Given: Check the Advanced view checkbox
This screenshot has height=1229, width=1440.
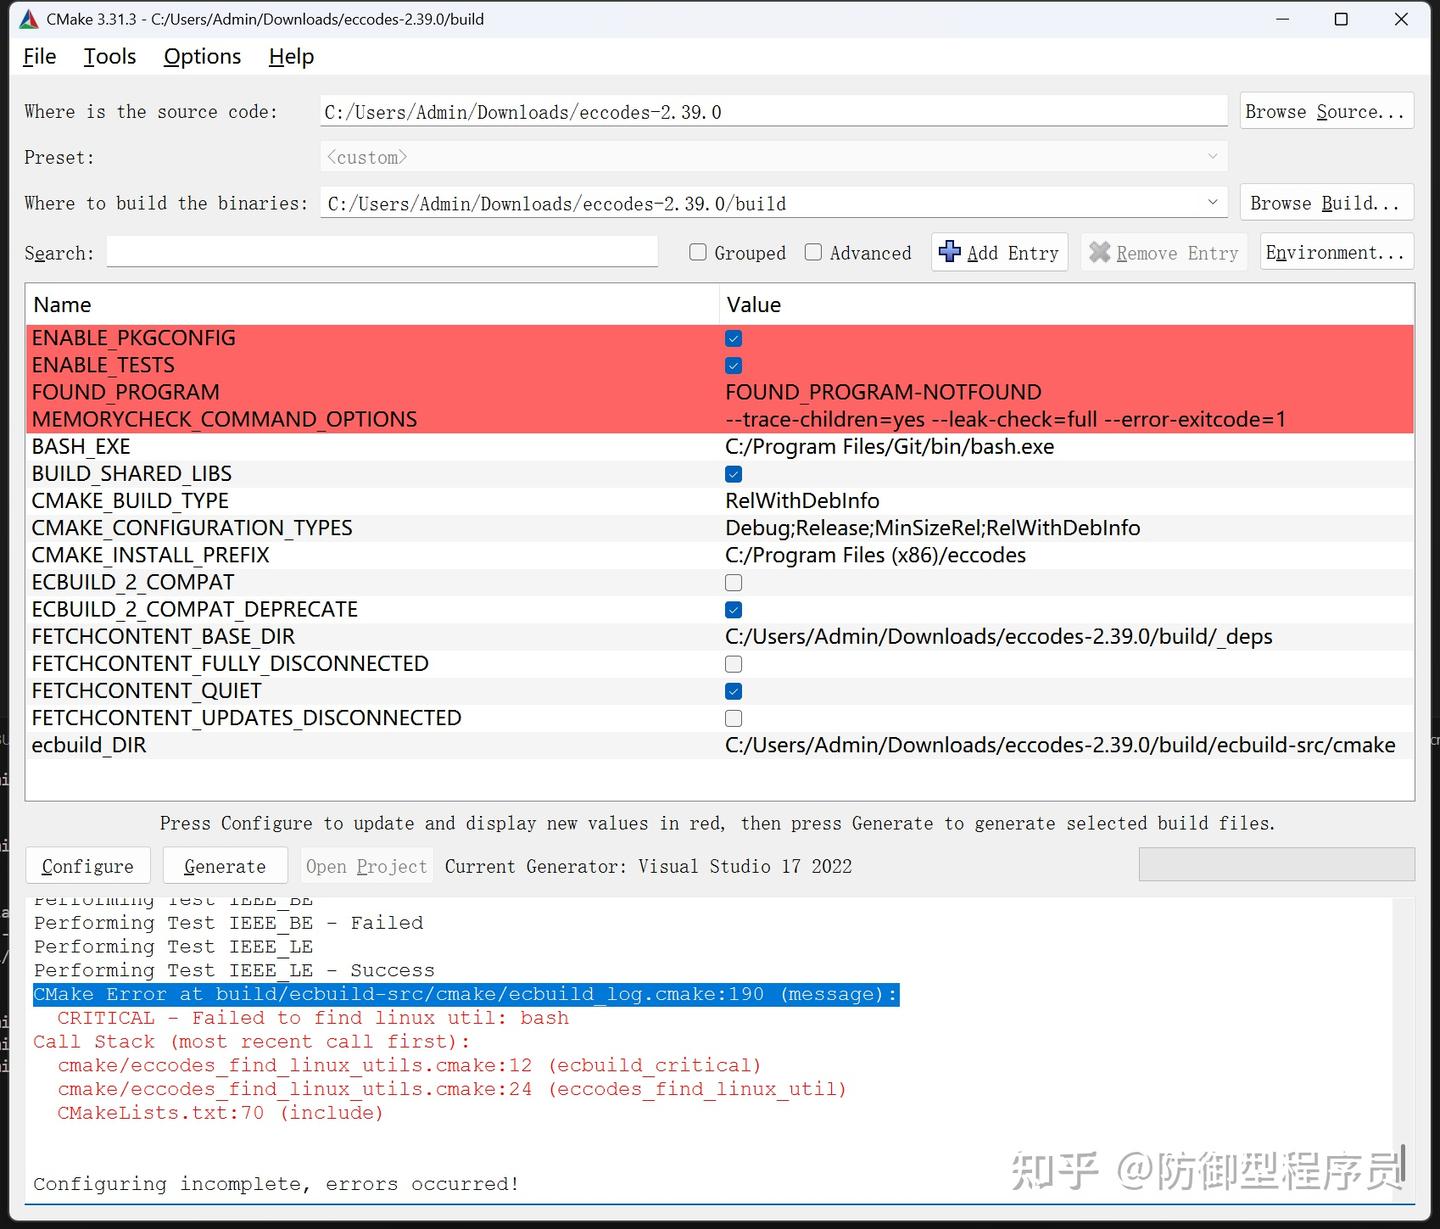Looking at the screenshot, I should pyautogui.click(x=813, y=252).
